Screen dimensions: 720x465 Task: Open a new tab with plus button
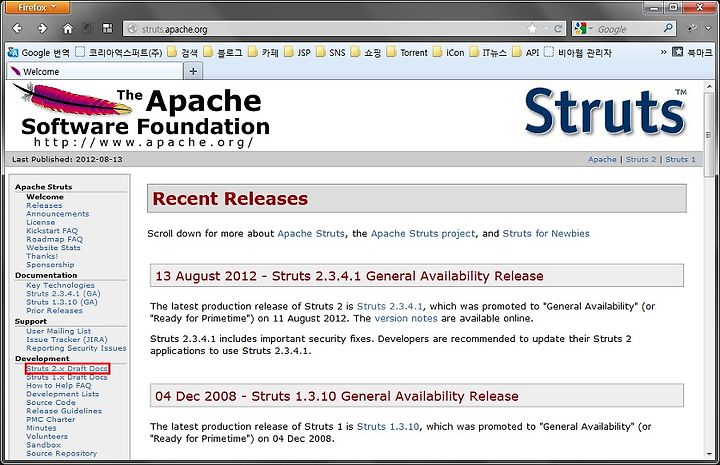[x=193, y=71]
